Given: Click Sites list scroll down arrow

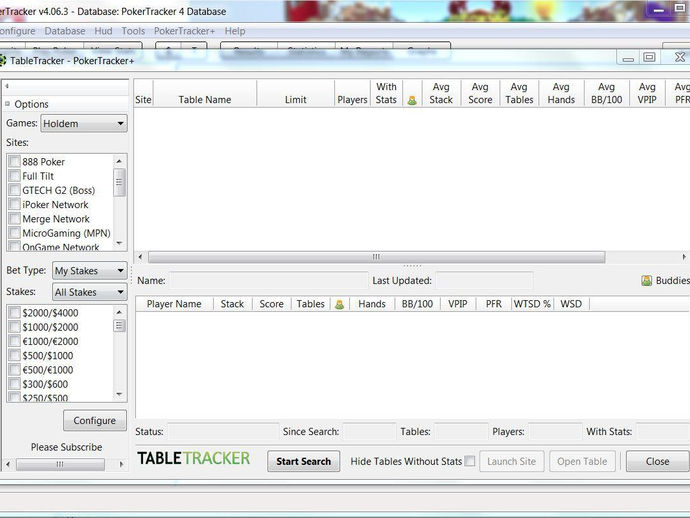Looking at the screenshot, I should click(119, 243).
